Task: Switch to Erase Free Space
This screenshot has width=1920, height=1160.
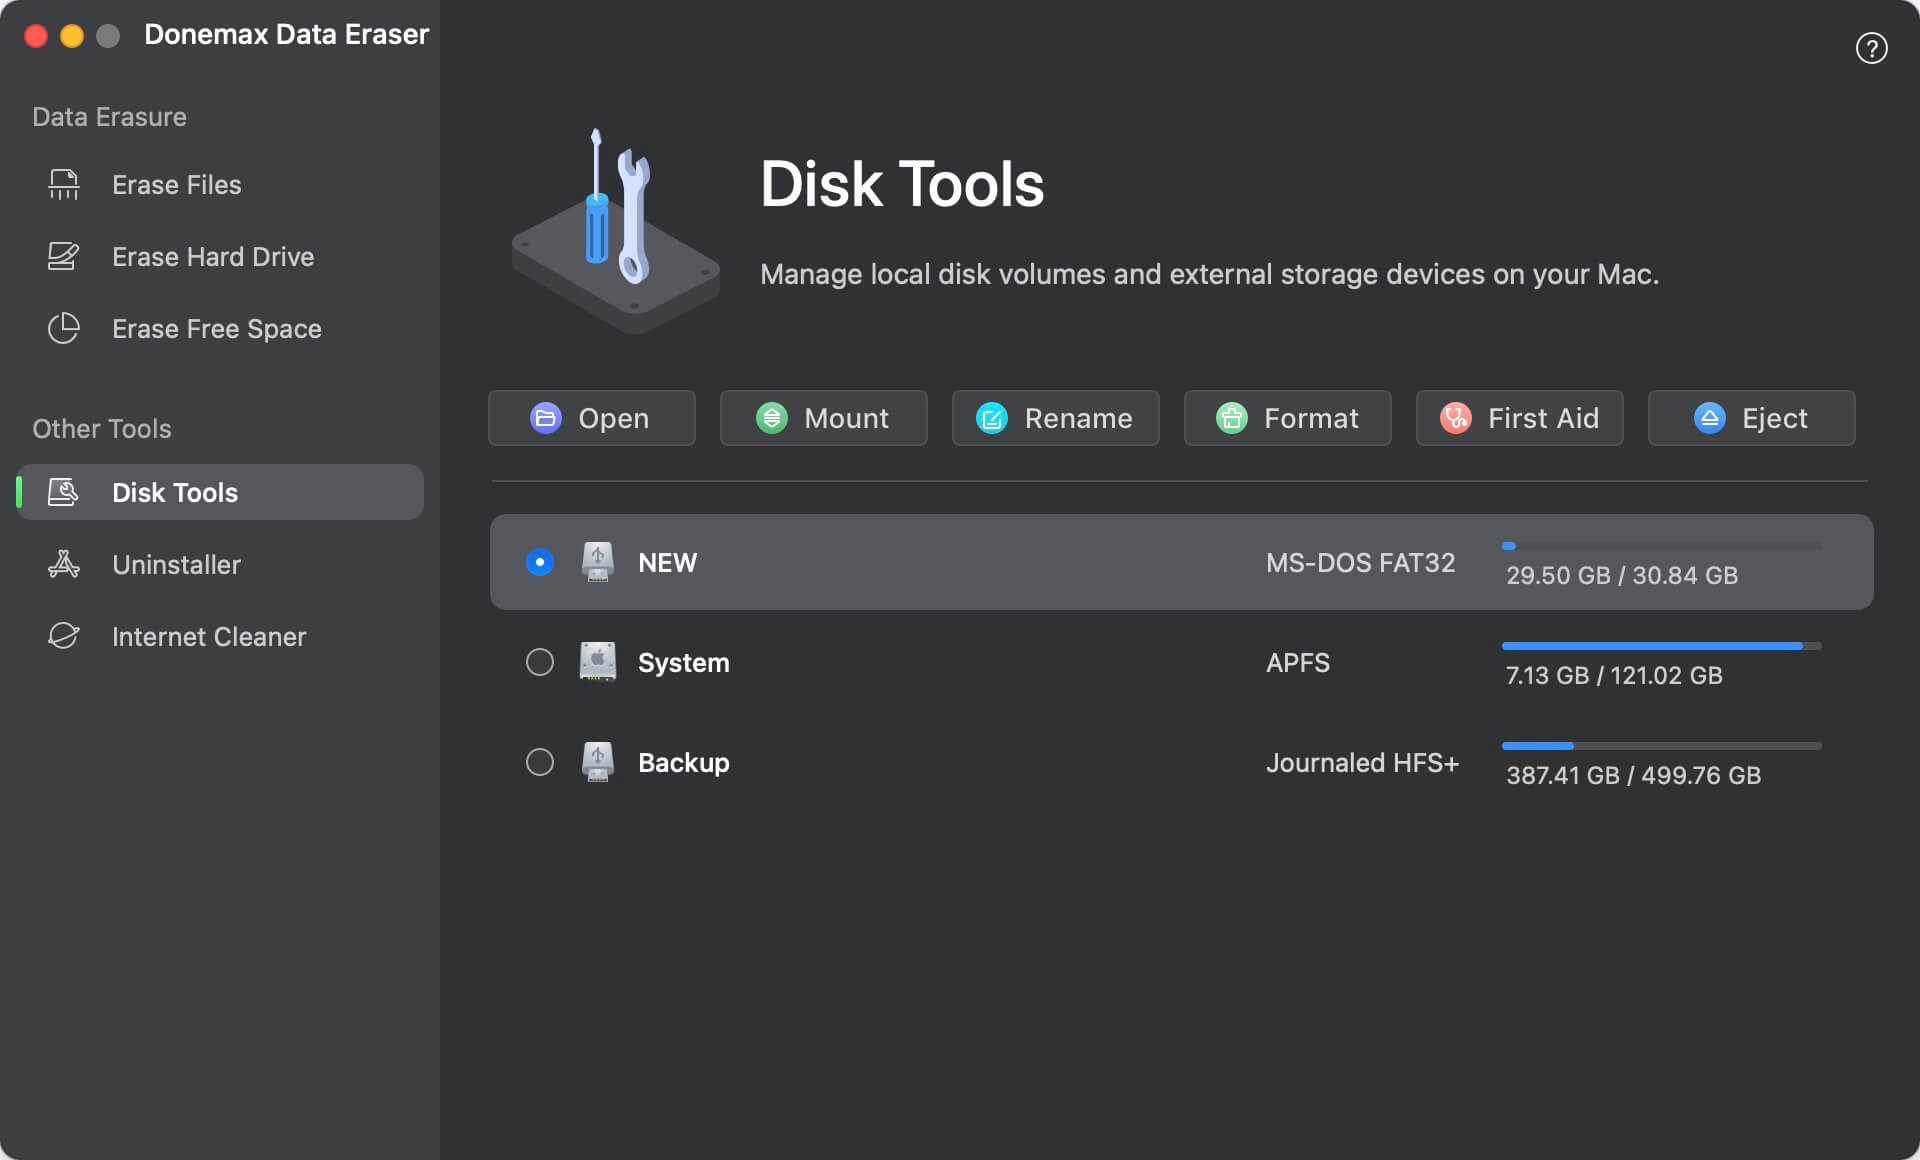Action: coord(220,329)
